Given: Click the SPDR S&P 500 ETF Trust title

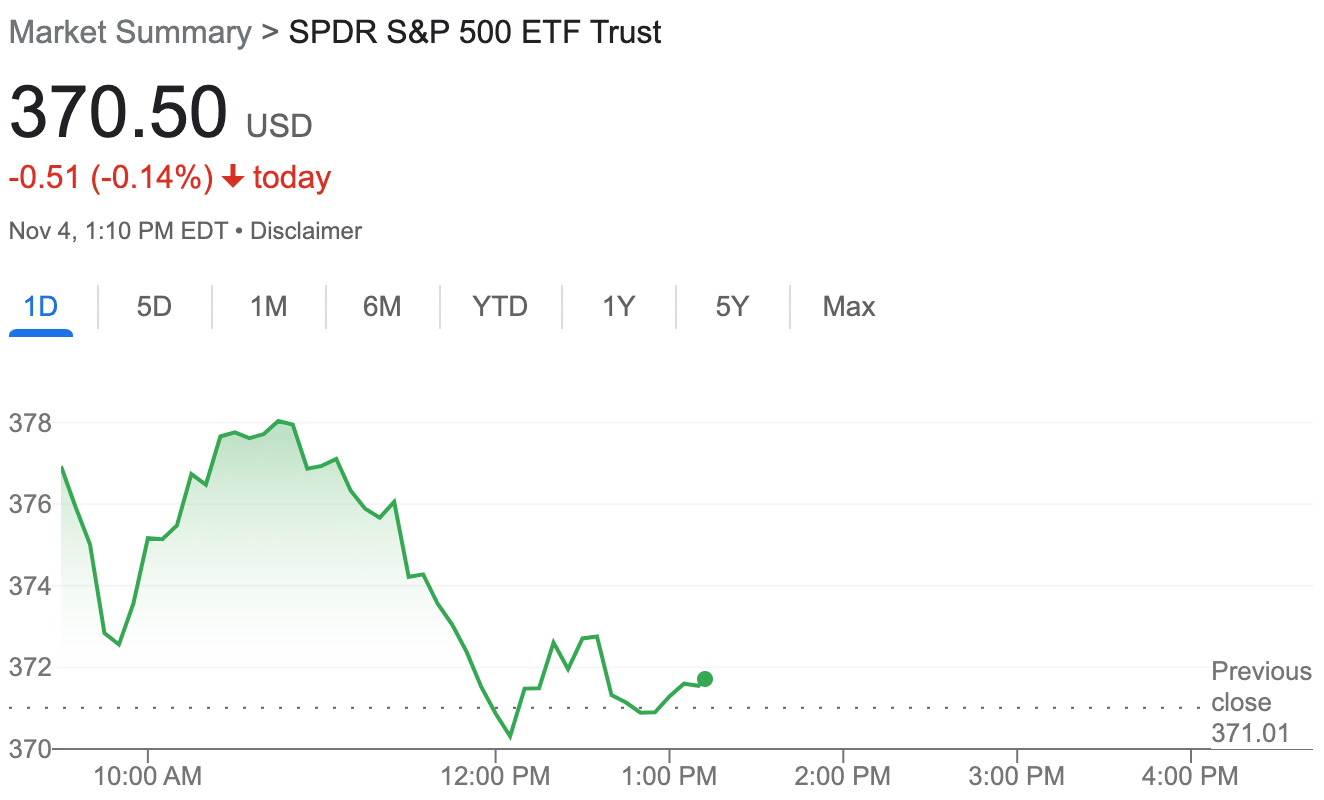Looking at the screenshot, I should click(x=475, y=32).
